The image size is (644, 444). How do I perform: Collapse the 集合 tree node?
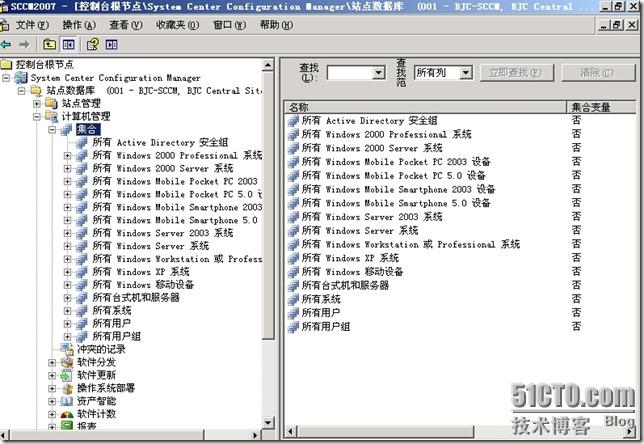[52, 130]
